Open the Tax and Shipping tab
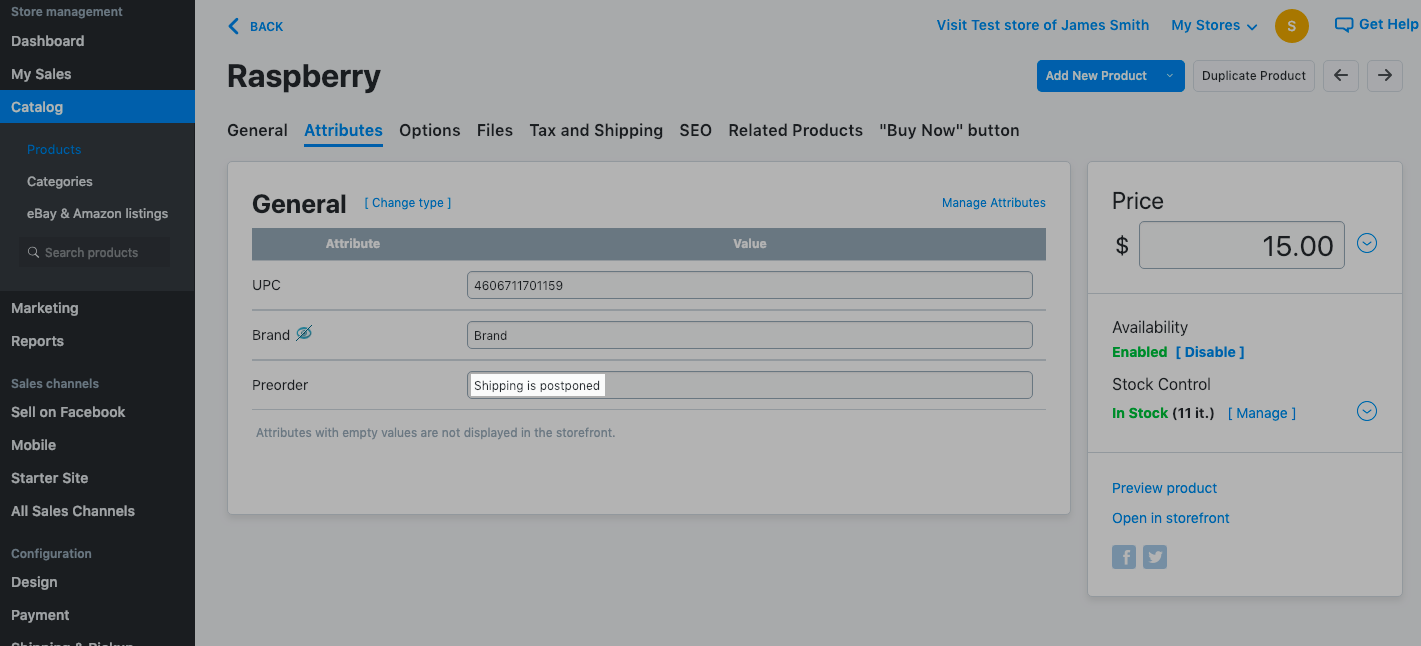This screenshot has width=1421, height=646. [x=596, y=130]
